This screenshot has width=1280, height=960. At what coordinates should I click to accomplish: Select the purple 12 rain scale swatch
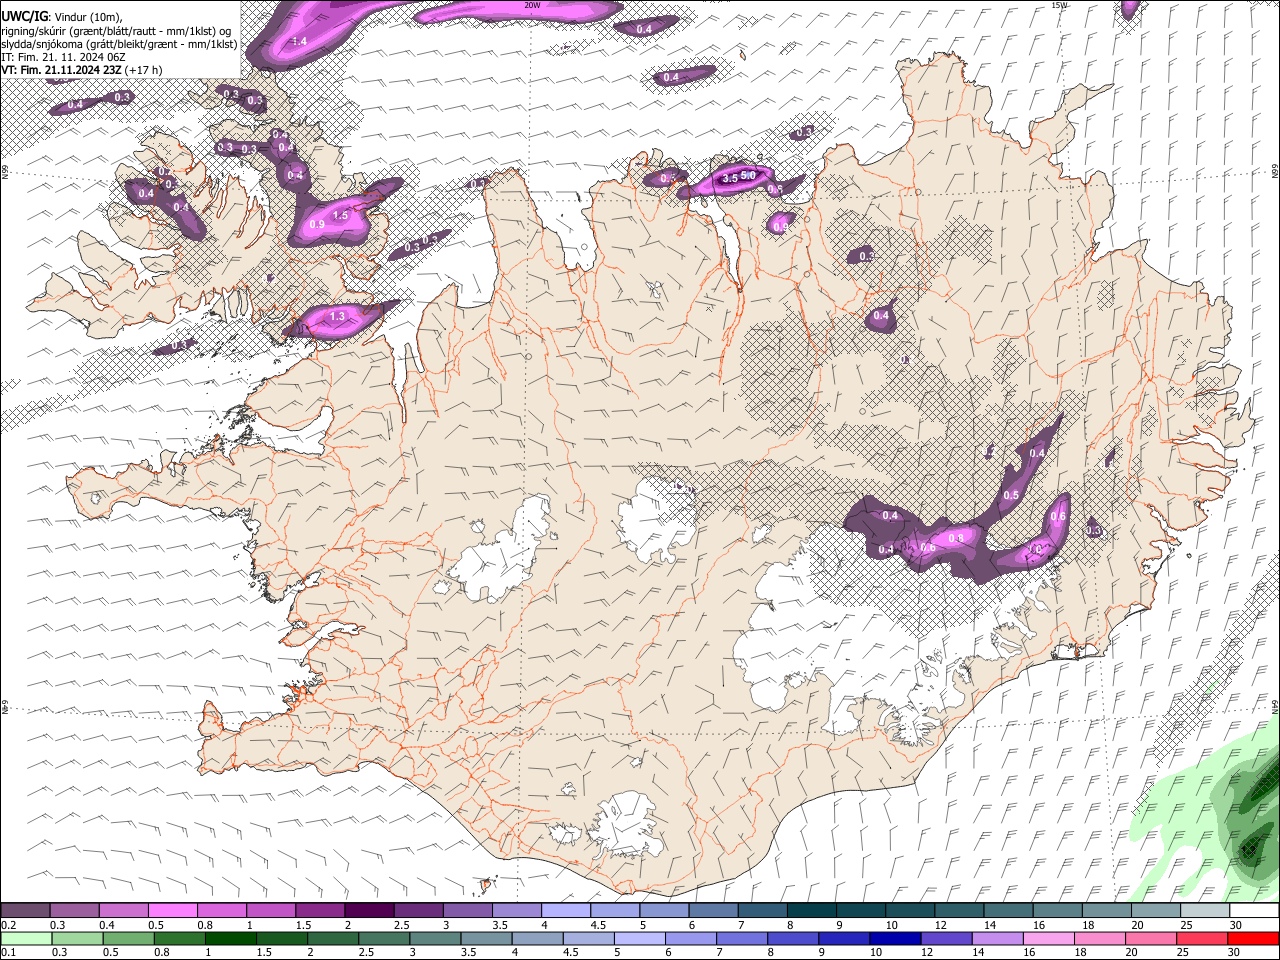[947, 938]
